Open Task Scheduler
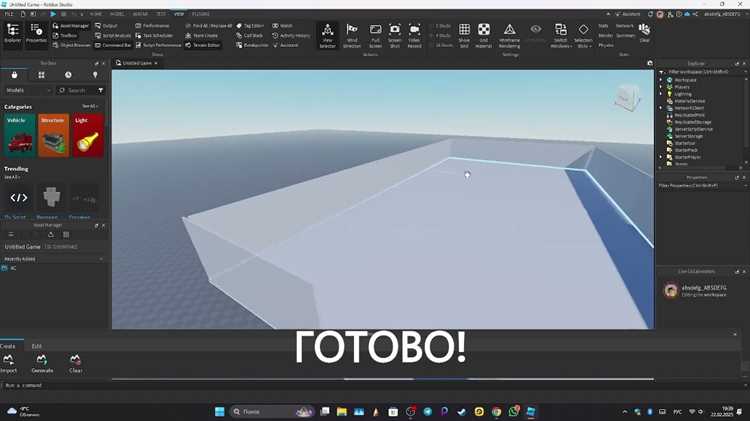Viewport: 750px width, 421px height. pos(154,35)
